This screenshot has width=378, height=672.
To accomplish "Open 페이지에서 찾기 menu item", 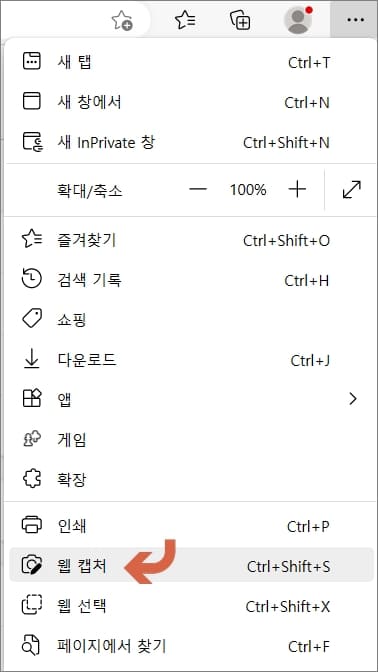I will point(189,646).
